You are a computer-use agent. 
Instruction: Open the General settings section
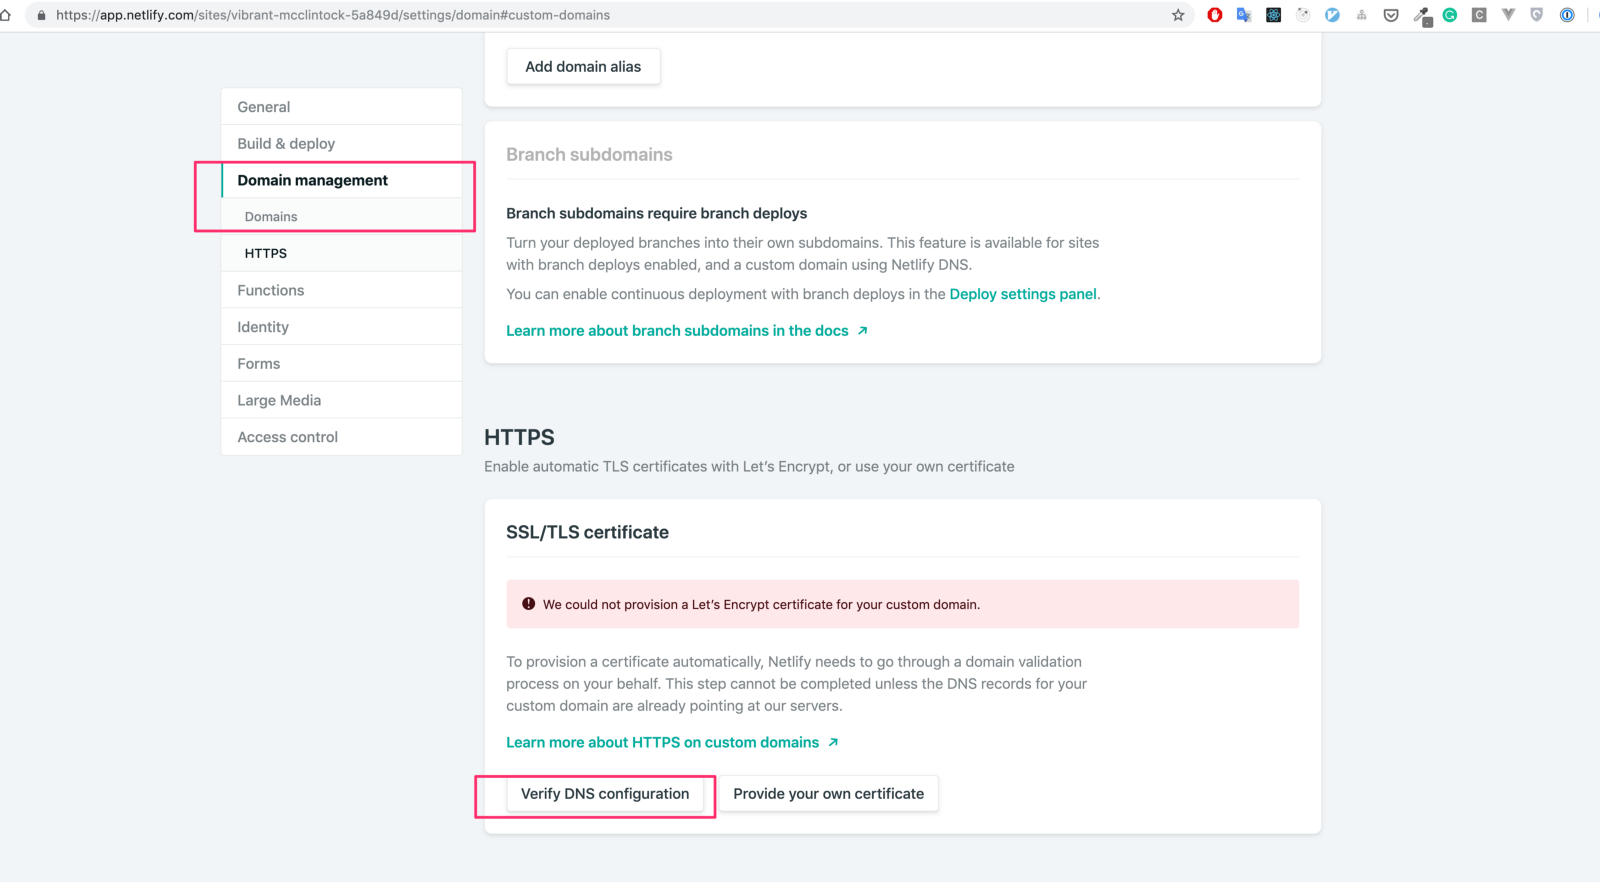tap(341, 107)
